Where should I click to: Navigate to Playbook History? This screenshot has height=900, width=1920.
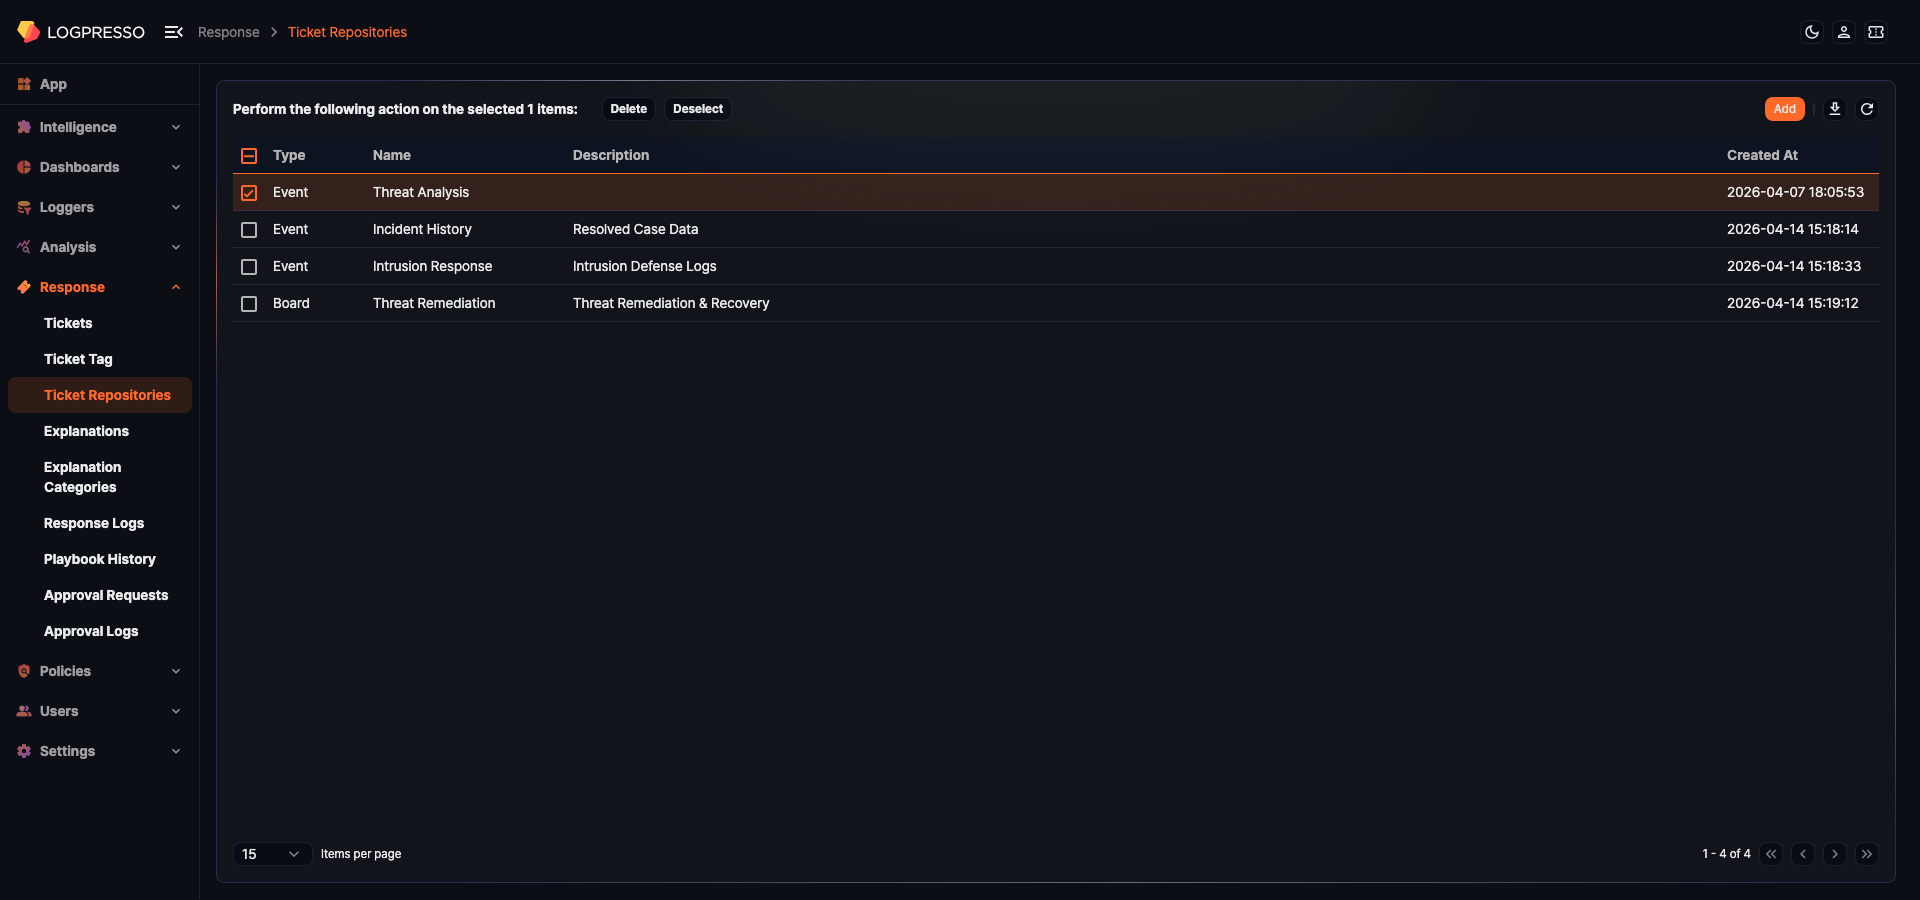tap(99, 559)
